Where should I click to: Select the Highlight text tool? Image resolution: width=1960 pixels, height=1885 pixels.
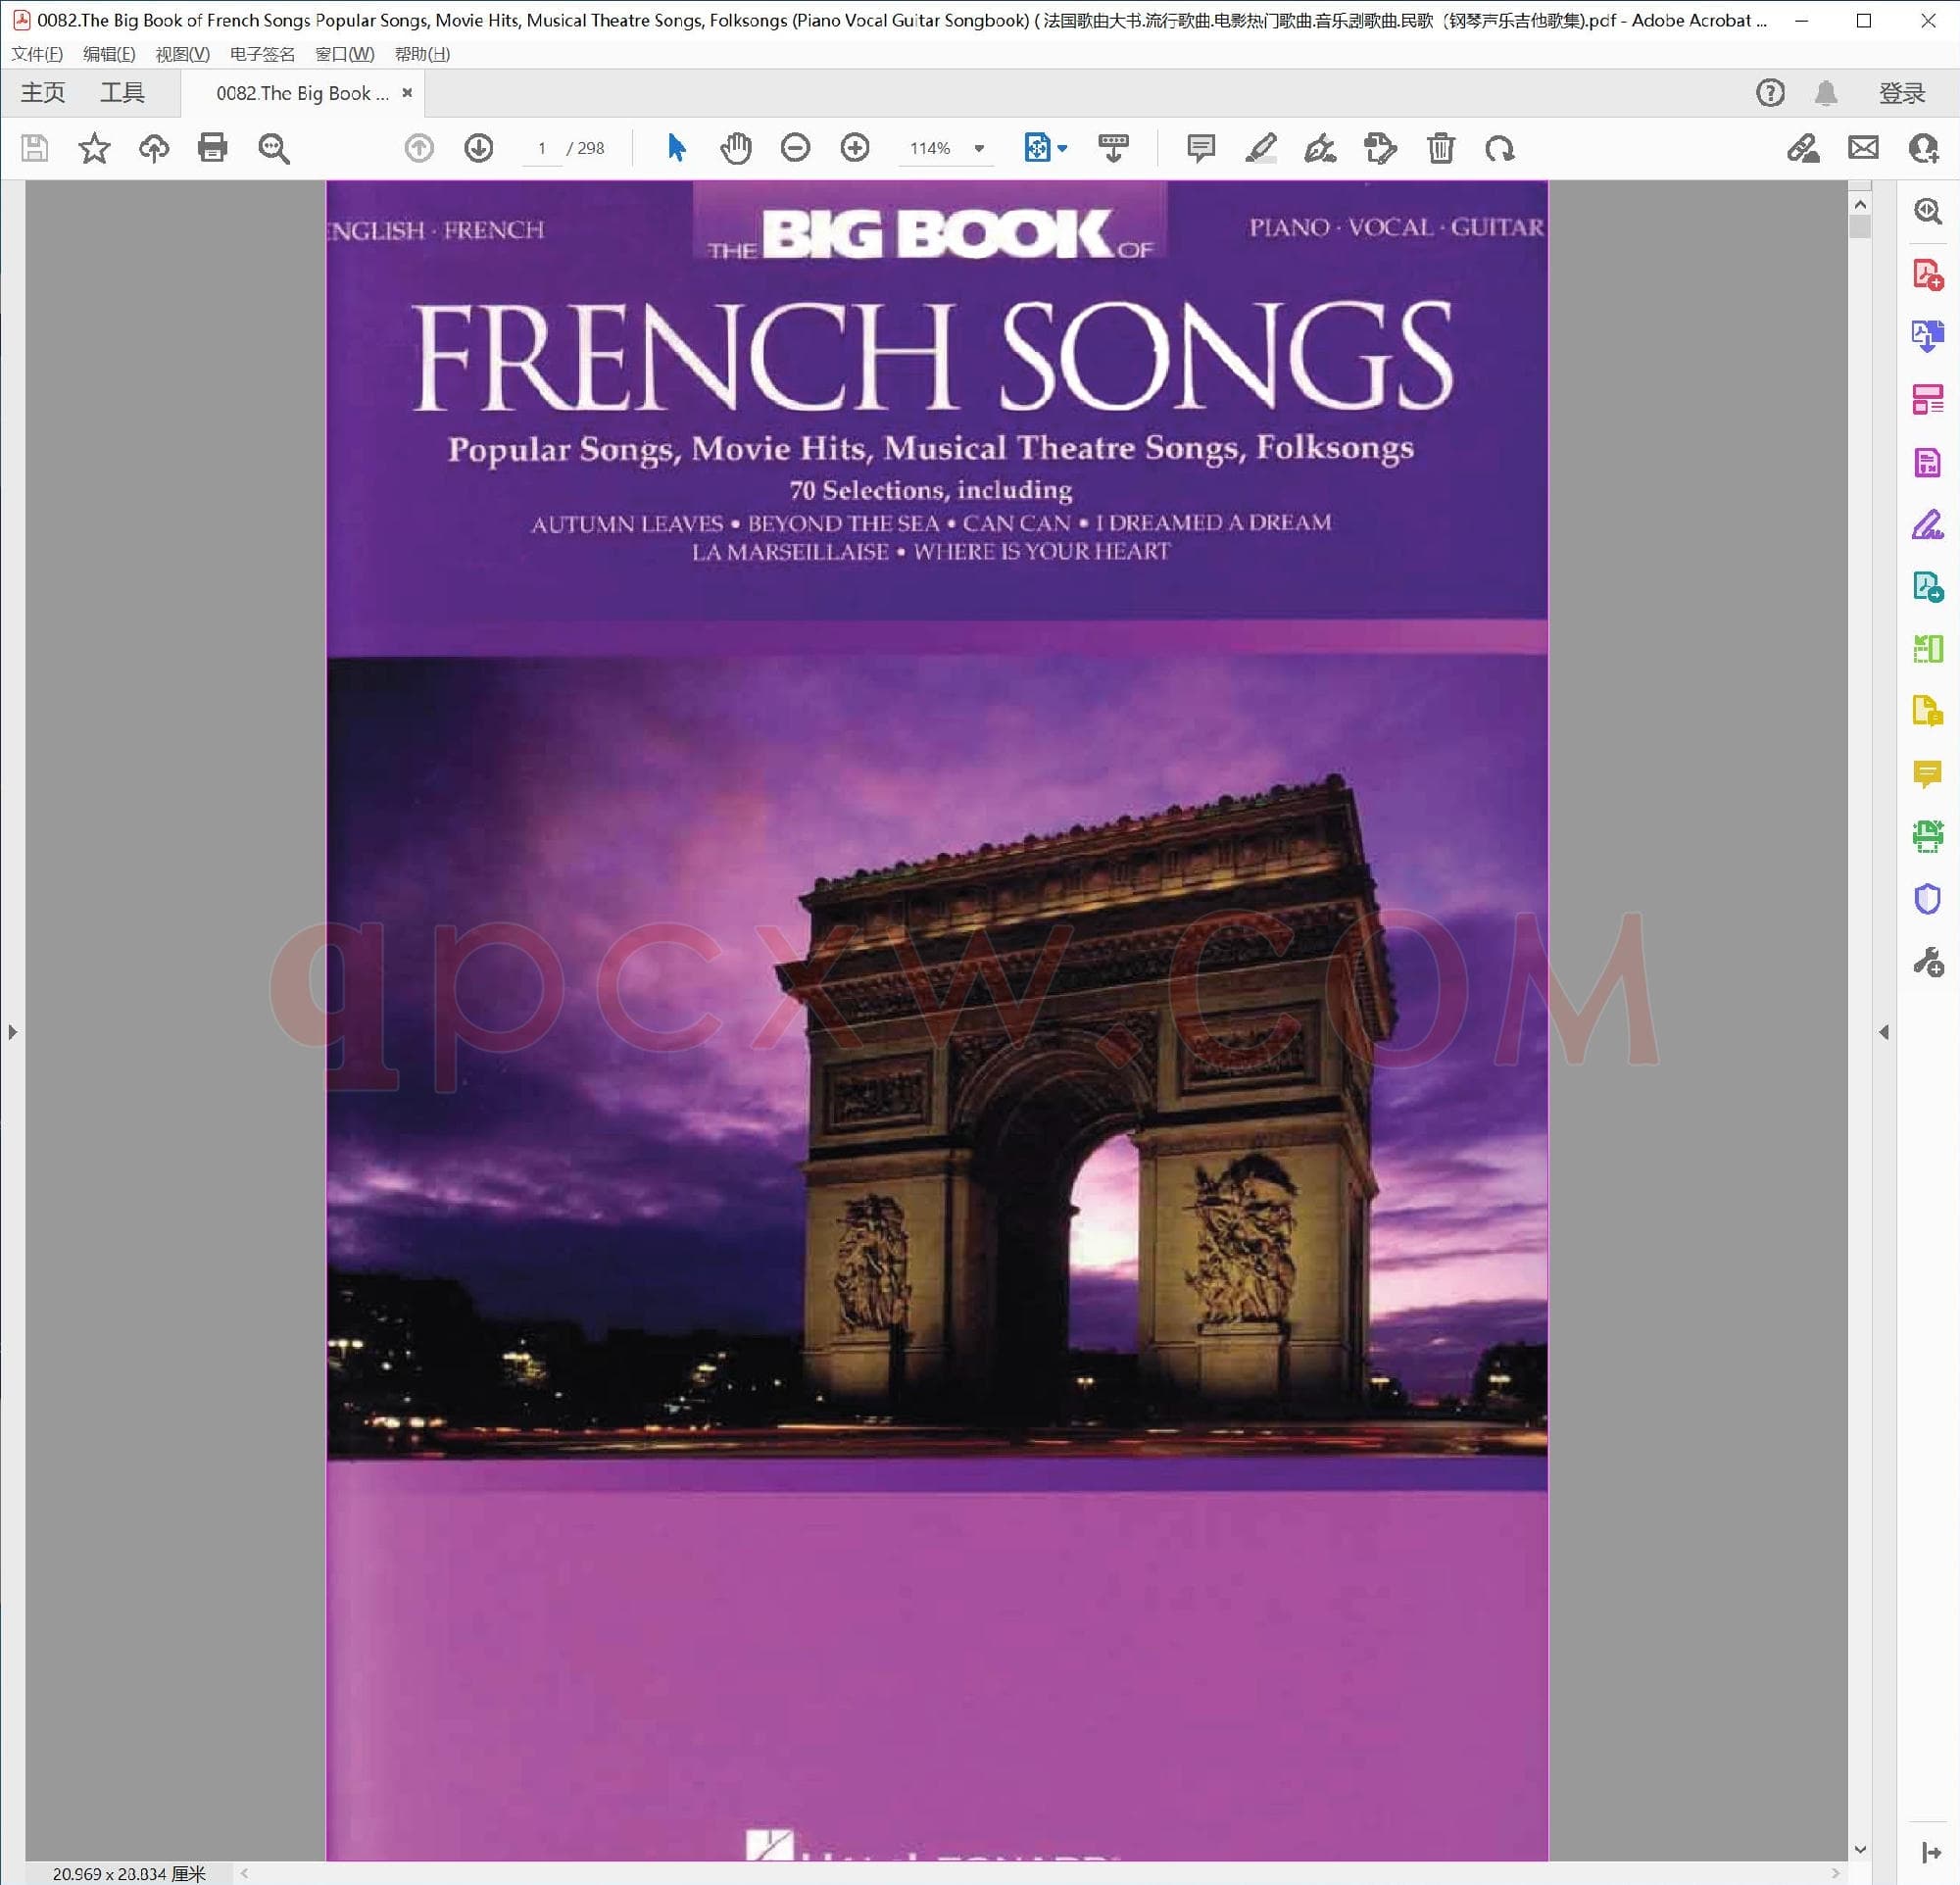(1260, 148)
